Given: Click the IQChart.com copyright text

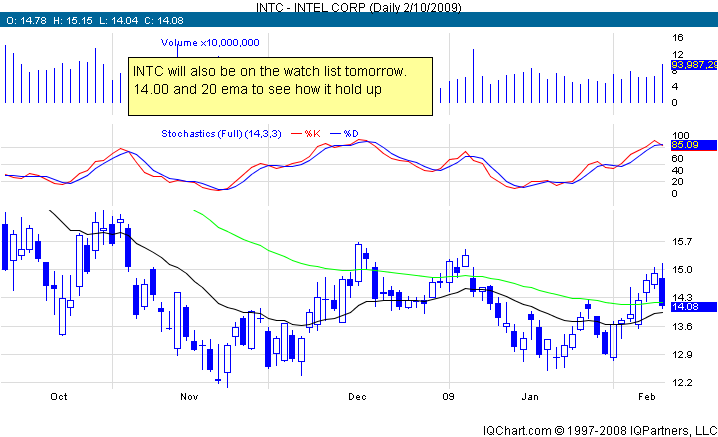Looking at the screenshot, I should coord(600,431).
